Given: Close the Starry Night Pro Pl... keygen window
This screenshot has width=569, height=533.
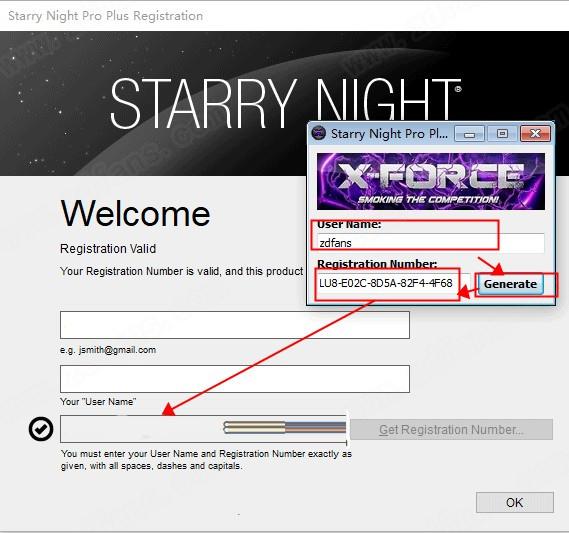Looking at the screenshot, I should 535,134.
